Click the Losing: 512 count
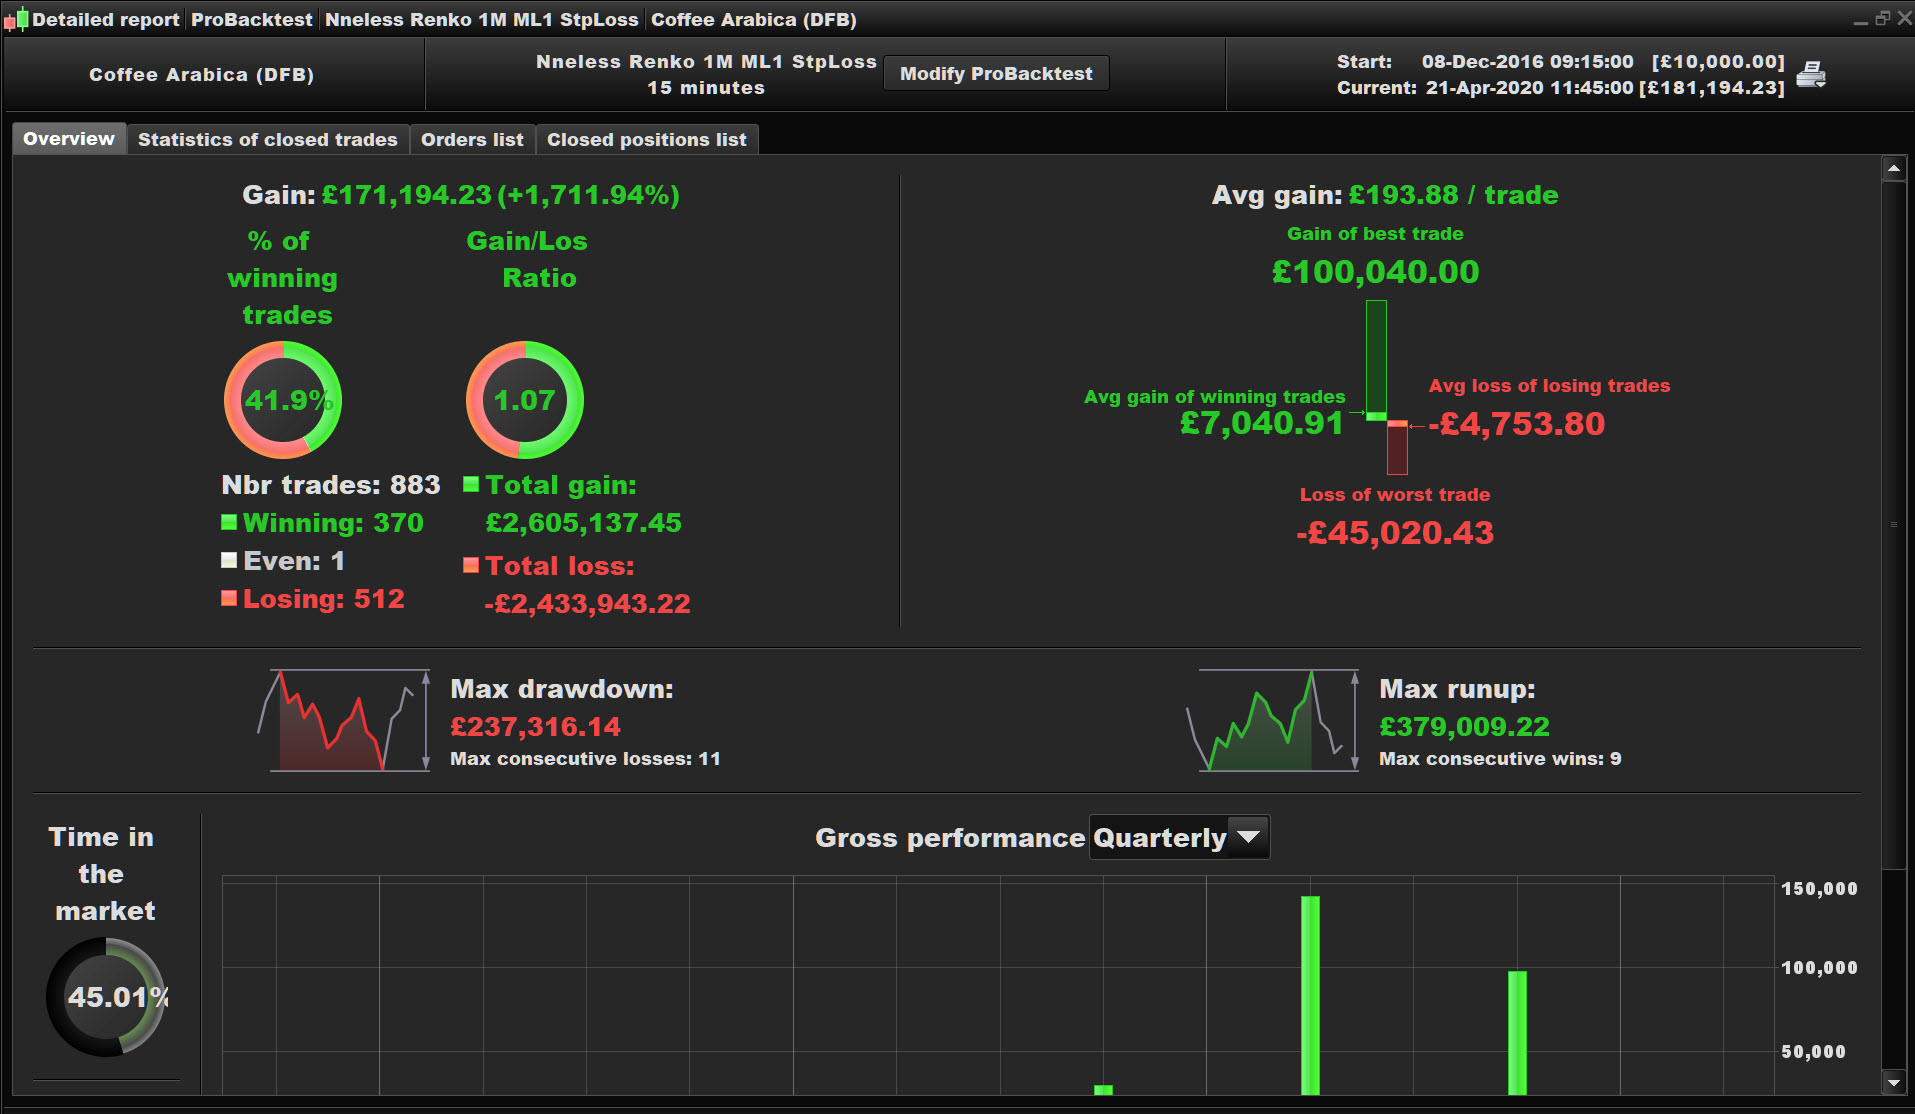The width and height of the screenshot is (1915, 1114). click(323, 599)
